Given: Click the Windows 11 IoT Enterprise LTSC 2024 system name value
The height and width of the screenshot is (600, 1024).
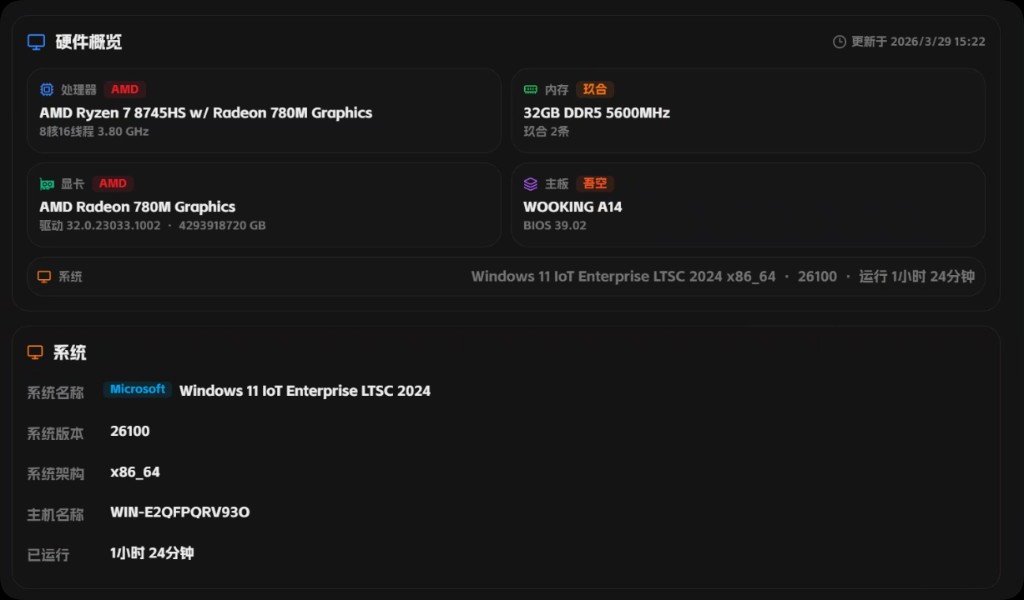Looking at the screenshot, I should [305, 391].
